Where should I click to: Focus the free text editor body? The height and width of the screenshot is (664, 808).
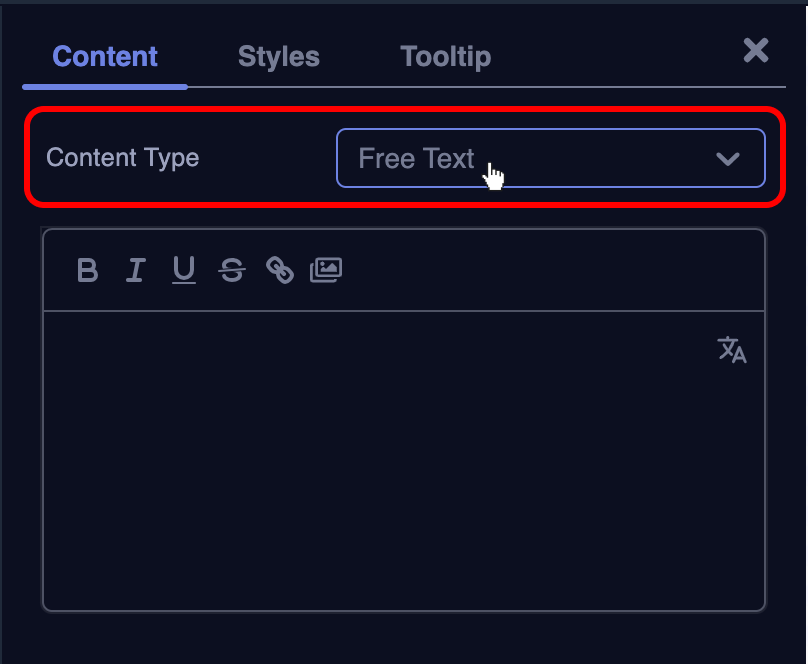click(400, 470)
